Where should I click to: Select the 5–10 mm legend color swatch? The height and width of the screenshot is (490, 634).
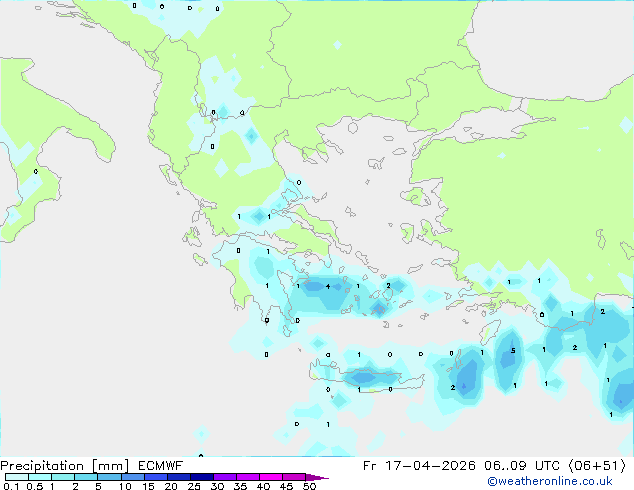[x=109, y=477]
